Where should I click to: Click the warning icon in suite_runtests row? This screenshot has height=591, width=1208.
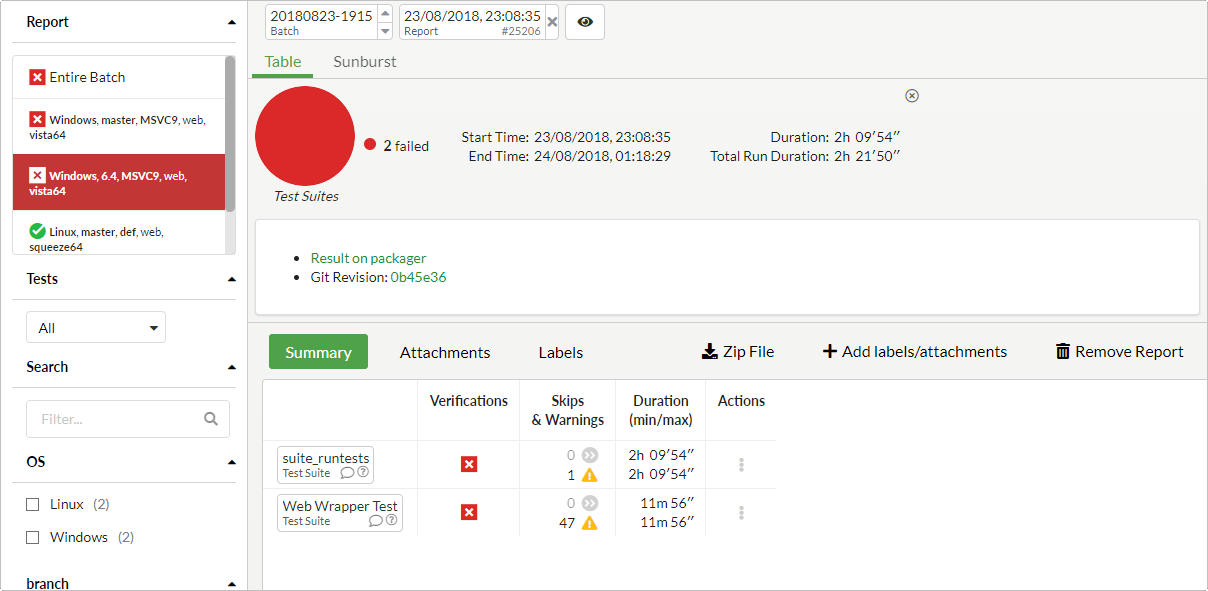point(590,475)
